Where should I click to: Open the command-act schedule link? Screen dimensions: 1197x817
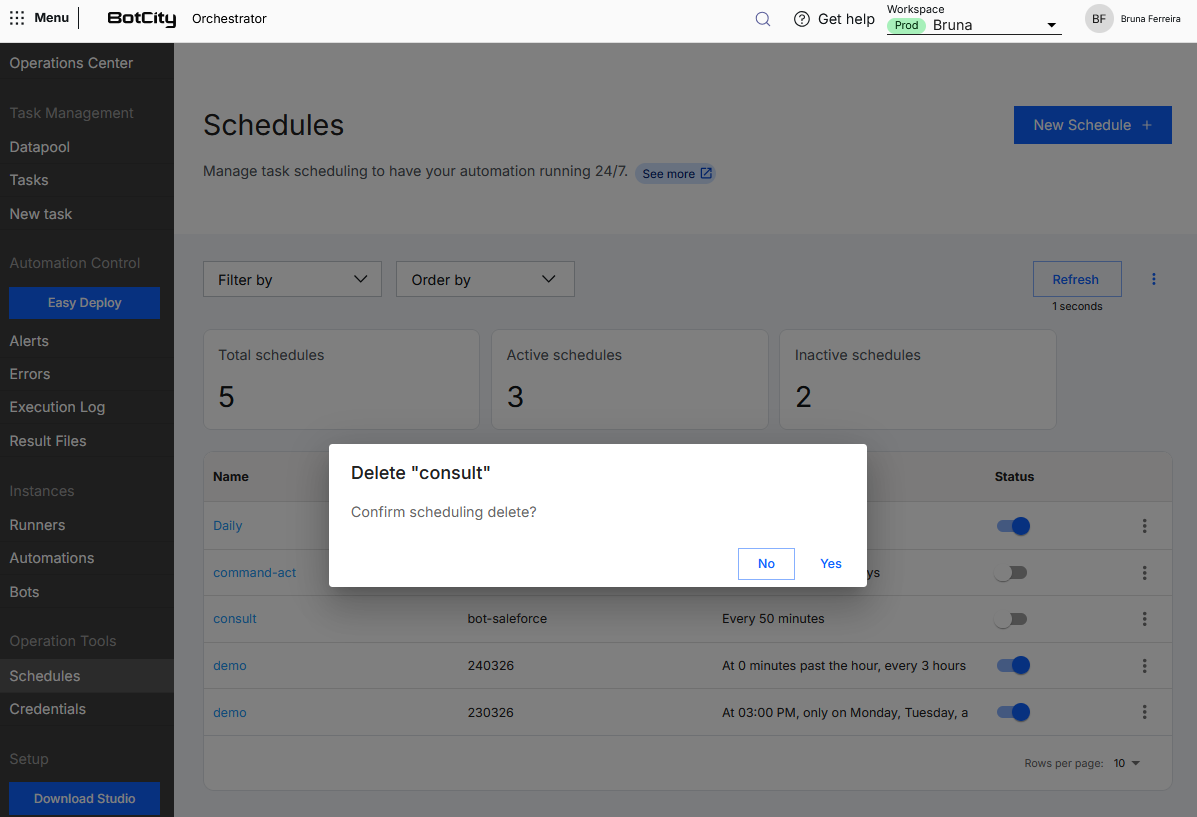point(254,573)
